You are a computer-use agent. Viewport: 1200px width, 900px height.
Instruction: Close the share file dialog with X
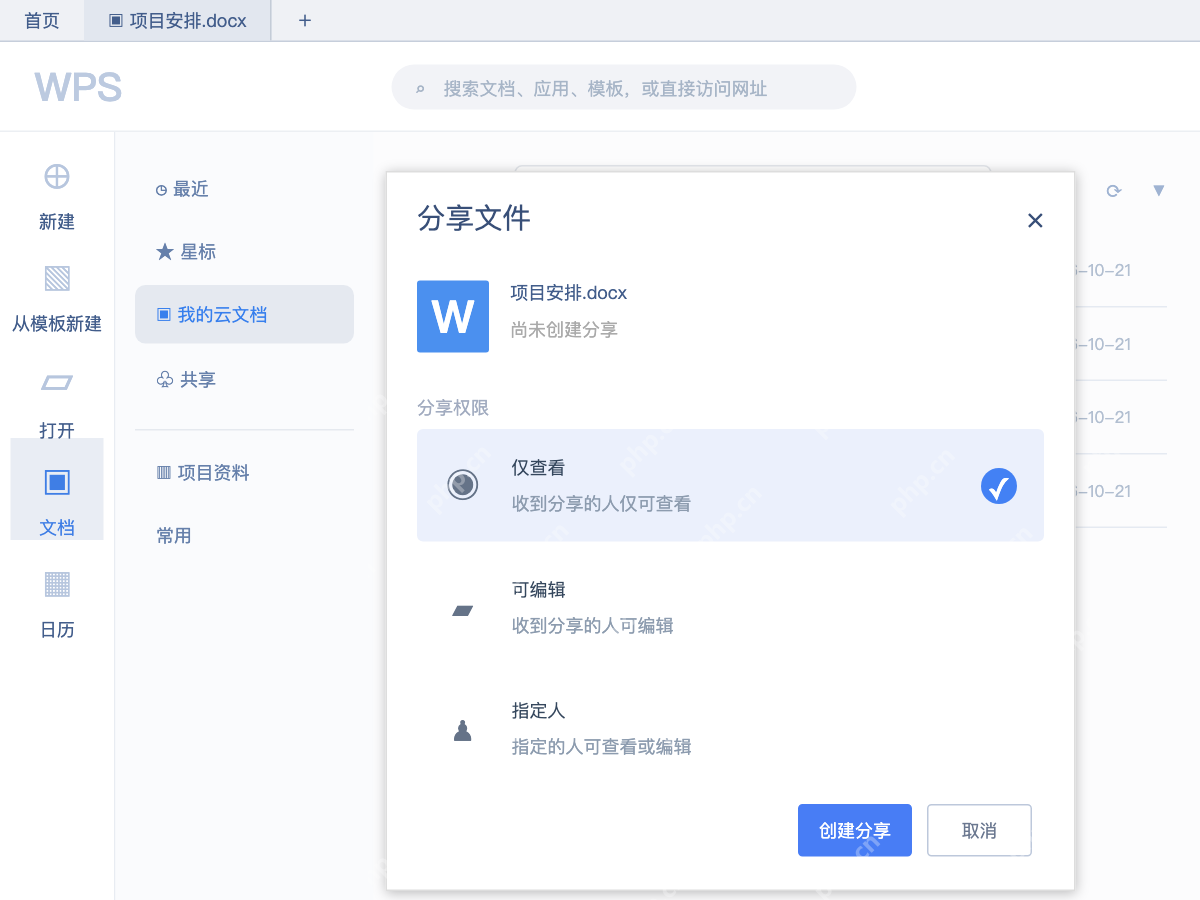tap(1035, 220)
